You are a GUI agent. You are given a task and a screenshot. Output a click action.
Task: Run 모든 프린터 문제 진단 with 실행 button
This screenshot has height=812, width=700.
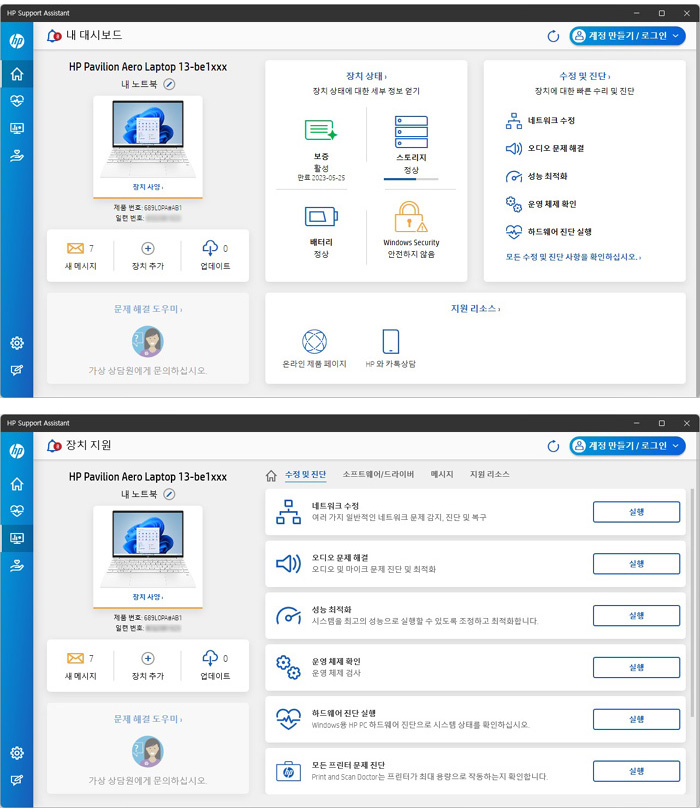click(636, 771)
